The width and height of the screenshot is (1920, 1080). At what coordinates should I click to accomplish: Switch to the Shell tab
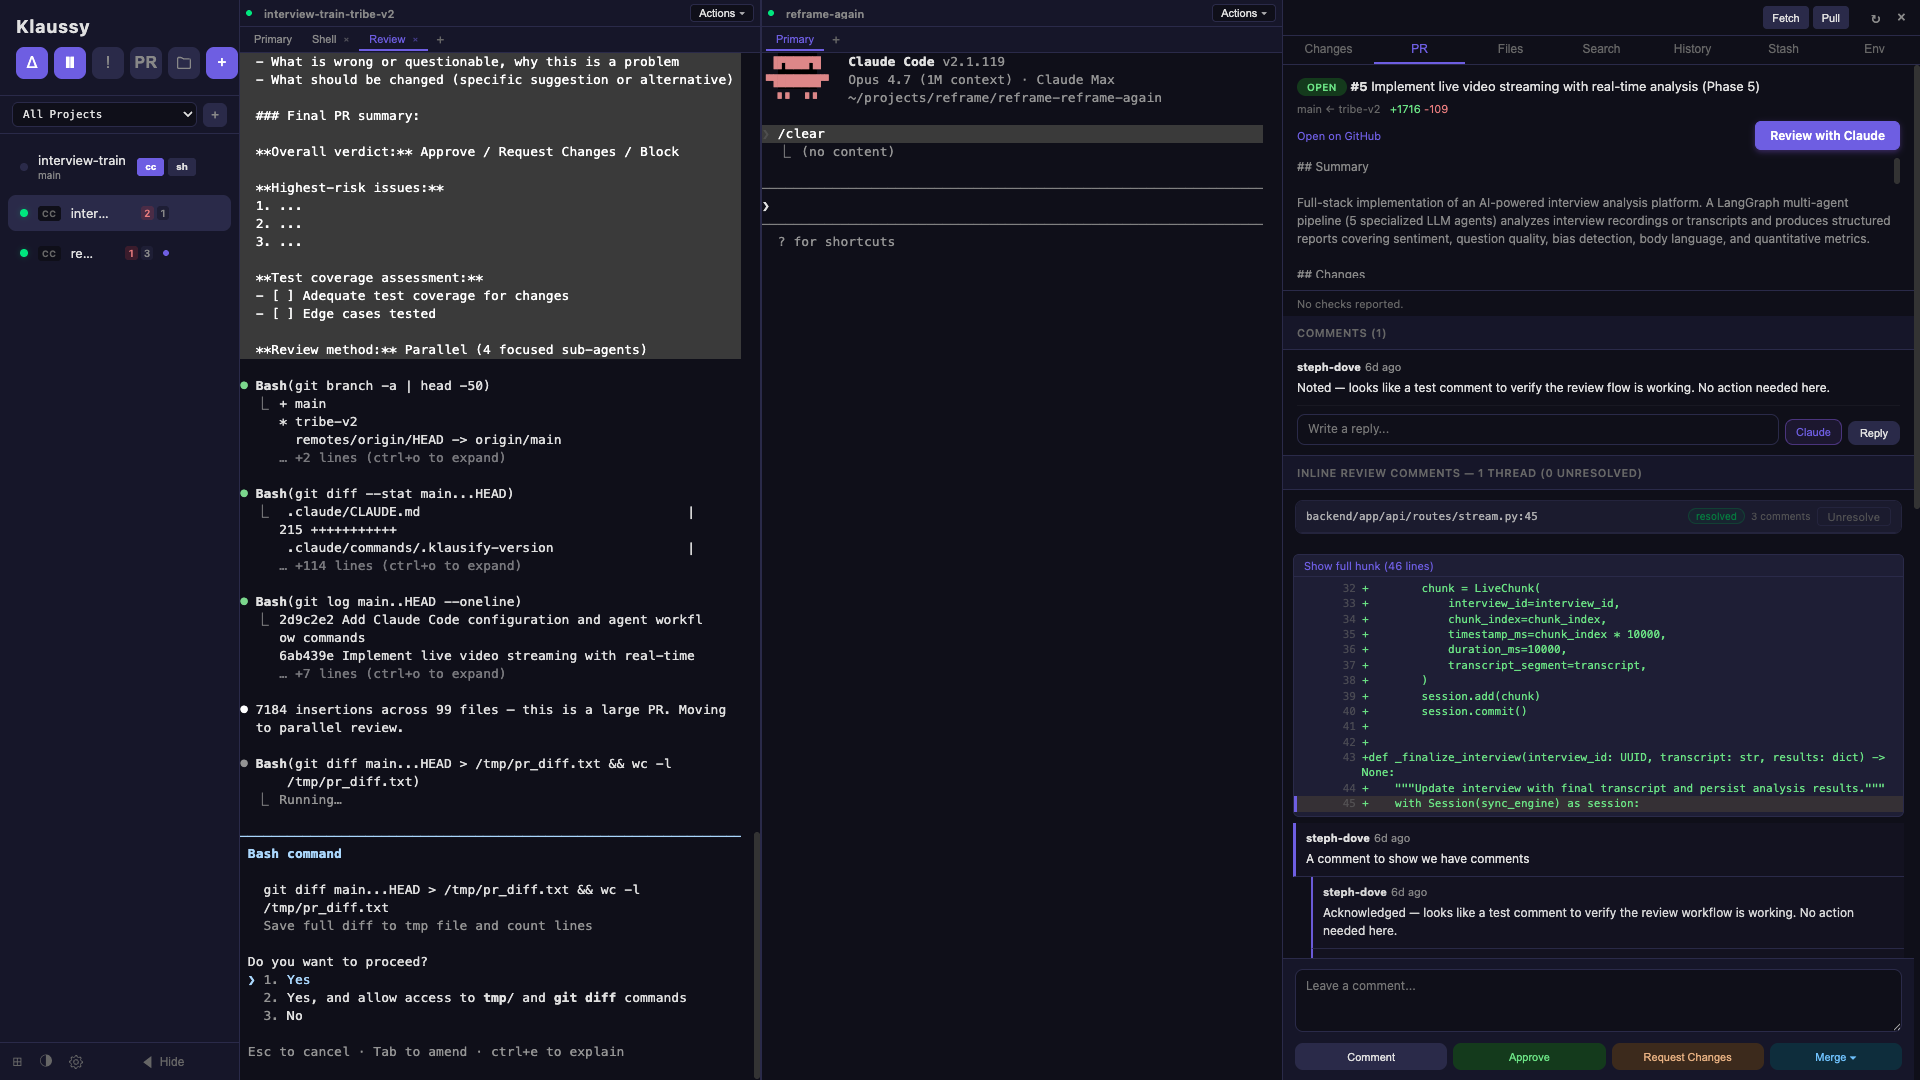coord(322,39)
